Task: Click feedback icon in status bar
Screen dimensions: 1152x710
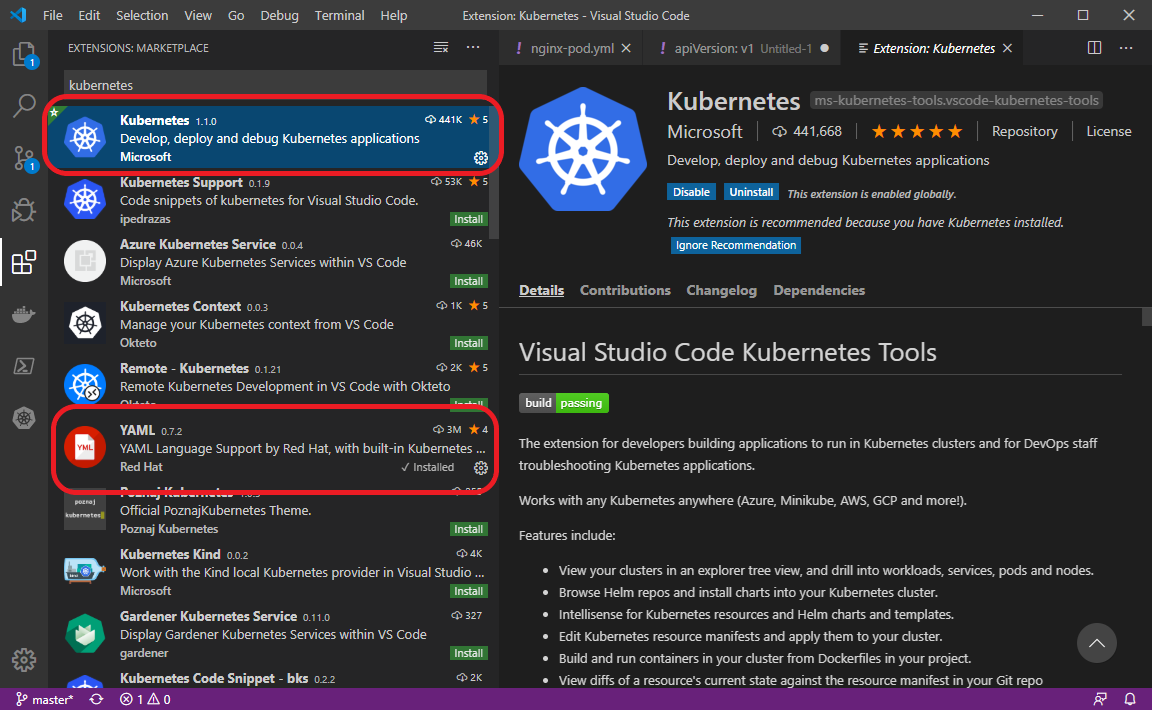Action: tap(1100, 700)
